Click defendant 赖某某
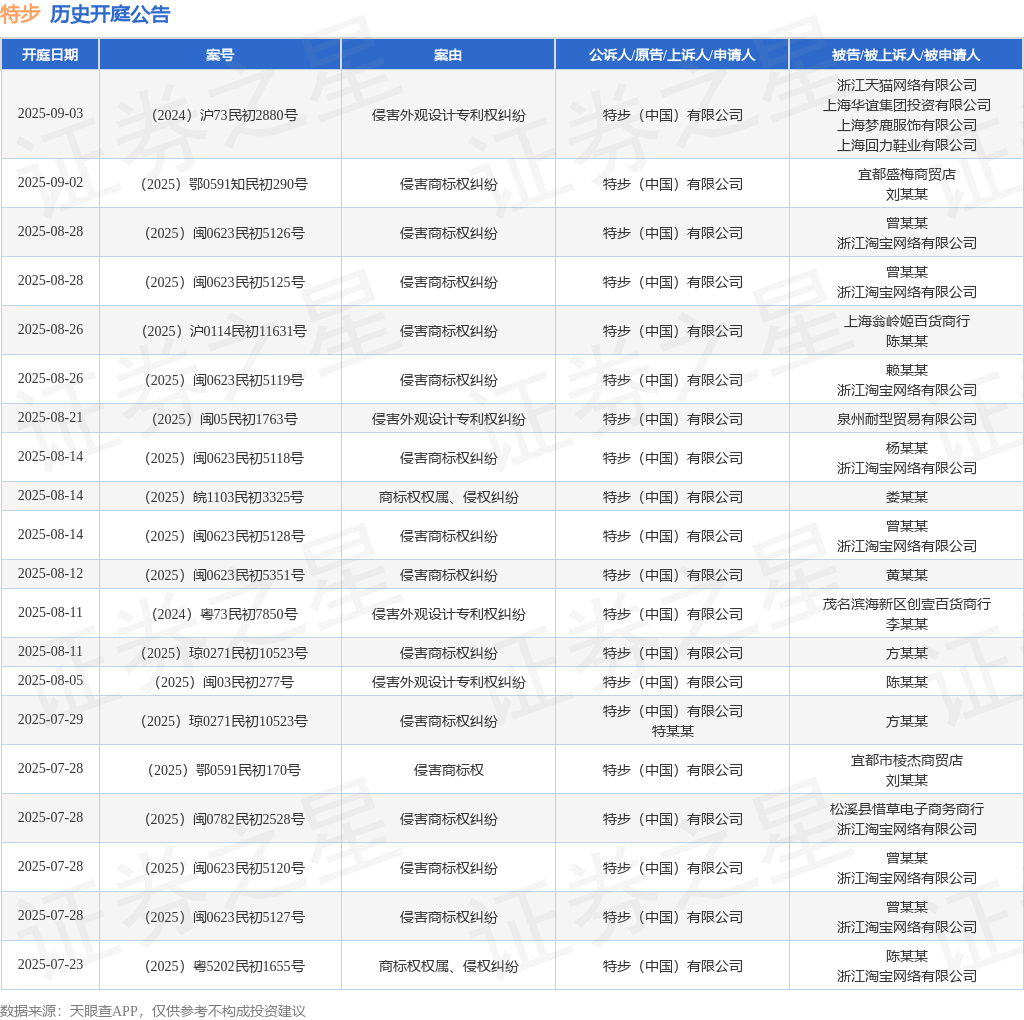 906,370
